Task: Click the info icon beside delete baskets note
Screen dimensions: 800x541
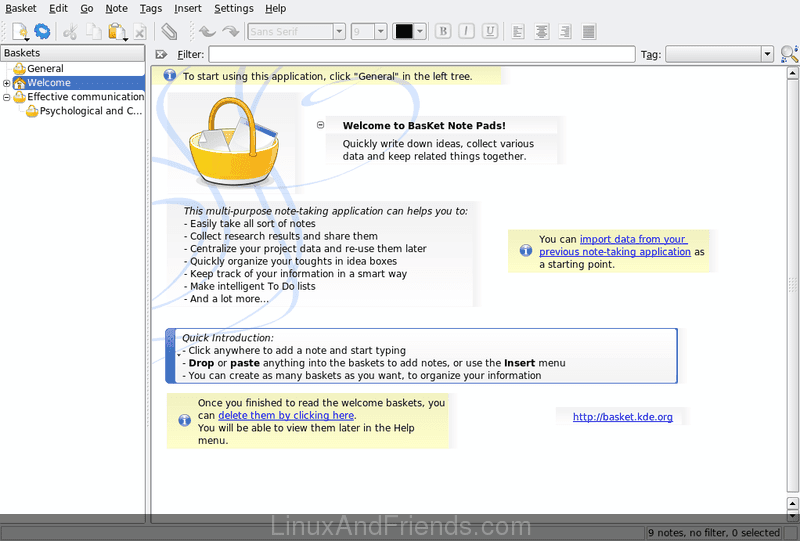Action: 184,421
